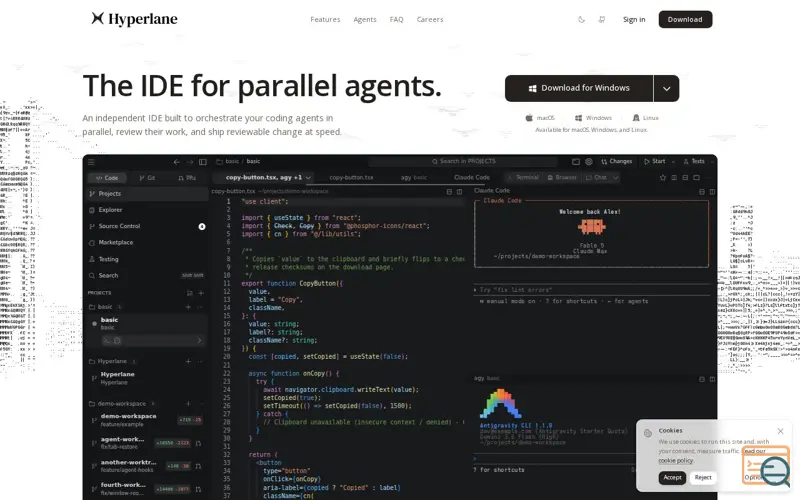Select the macOS platform option
The image size is (800, 500).
540,118
